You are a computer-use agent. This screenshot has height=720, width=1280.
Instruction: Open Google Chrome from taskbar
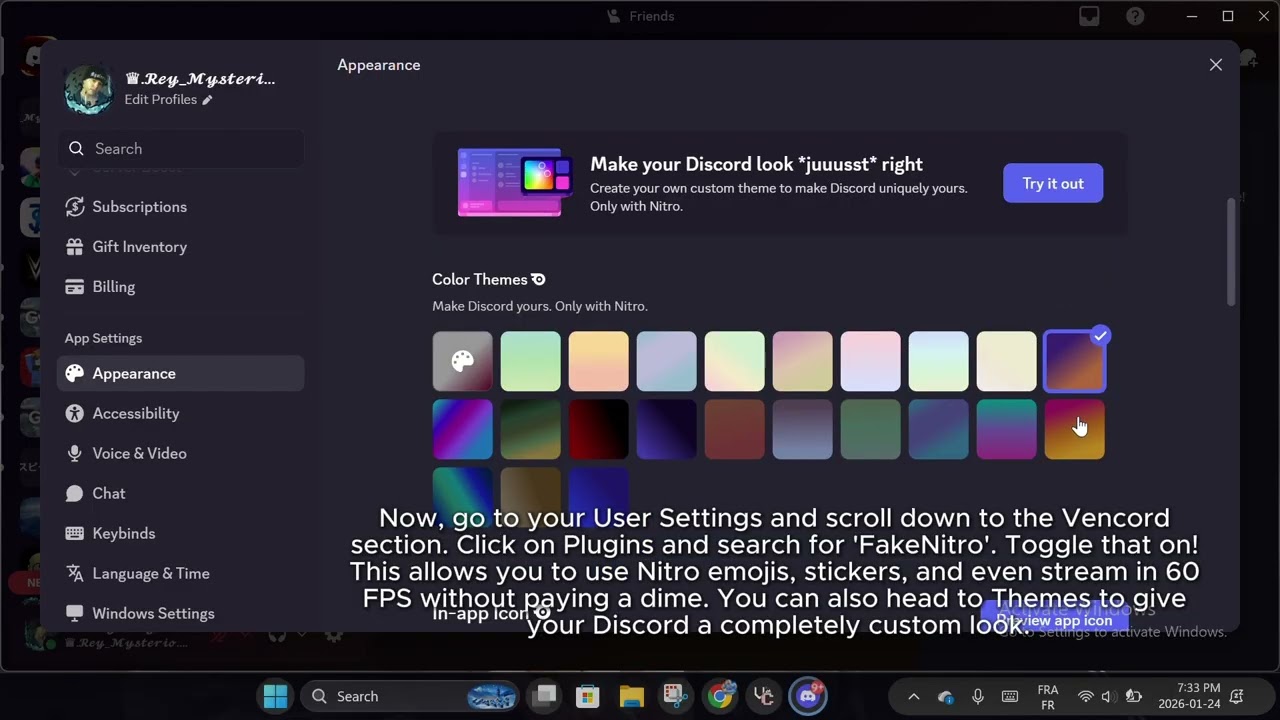coord(720,696)
